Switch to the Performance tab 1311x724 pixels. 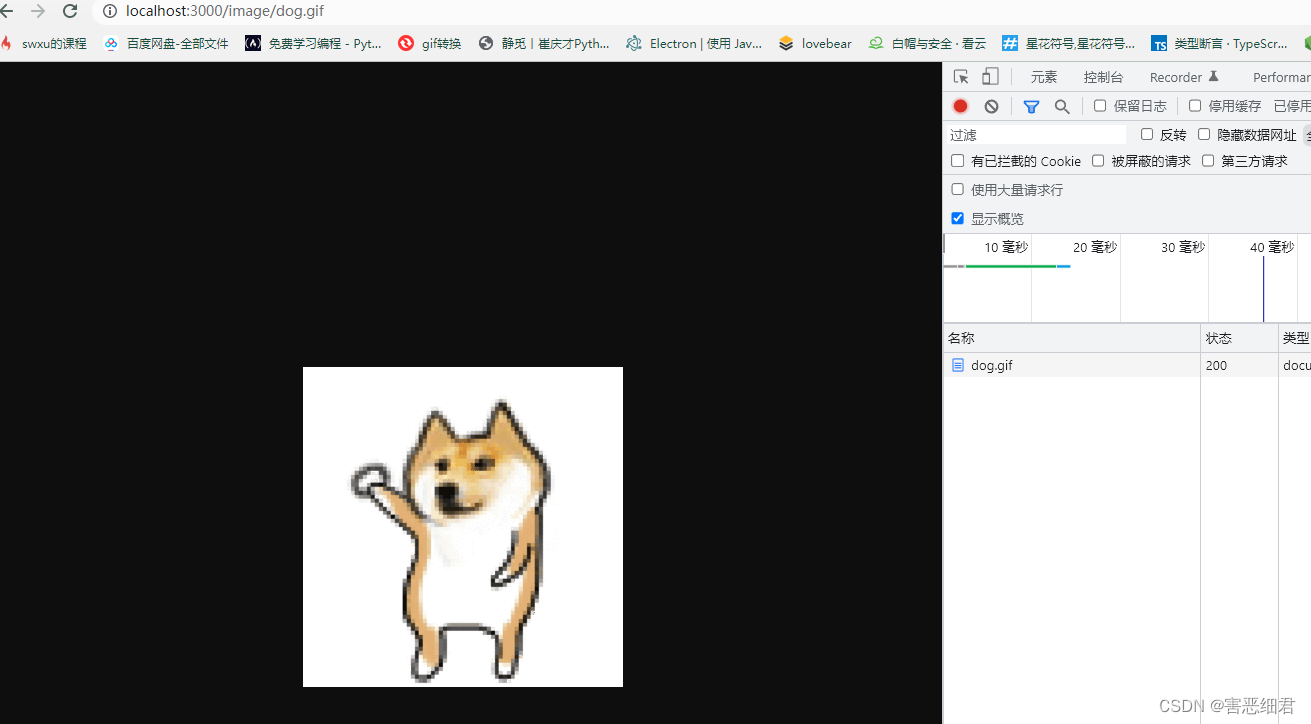tap(1281, 77)
